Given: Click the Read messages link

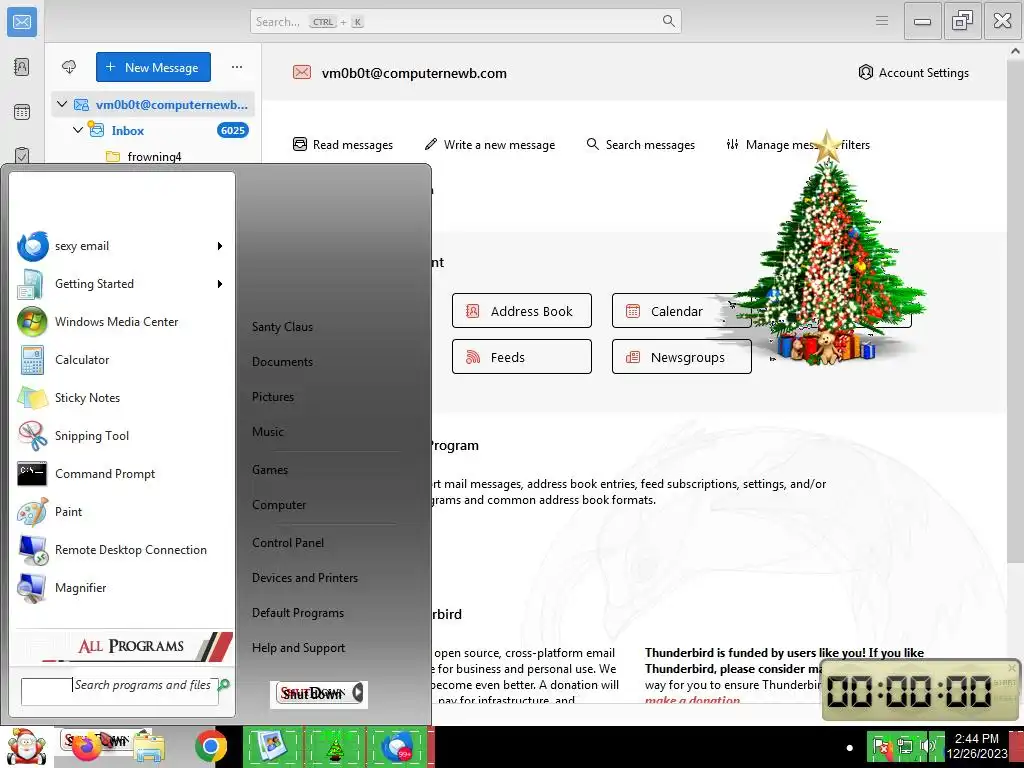Looking at the screenshot, I should pyautogui.click(x=343, y=144).
